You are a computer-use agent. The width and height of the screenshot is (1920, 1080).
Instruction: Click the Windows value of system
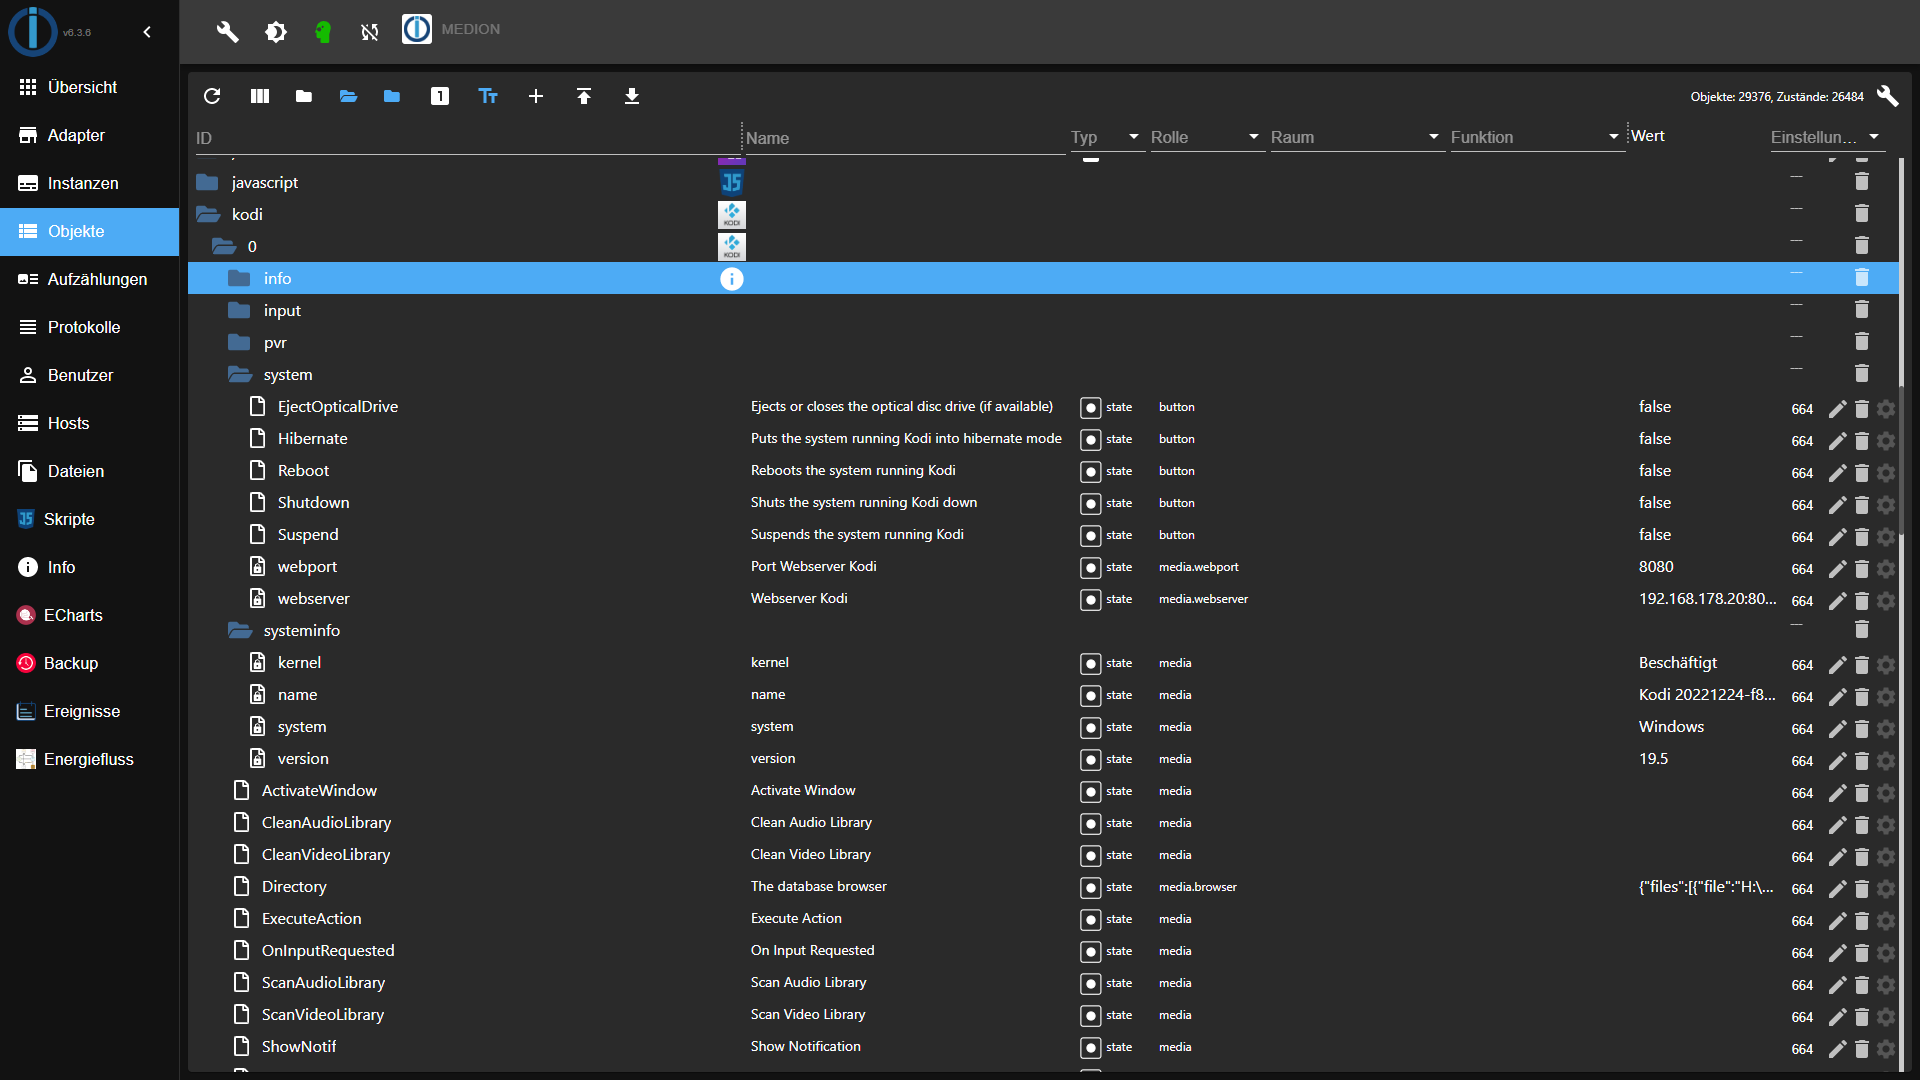click(x=1671, y=727)
